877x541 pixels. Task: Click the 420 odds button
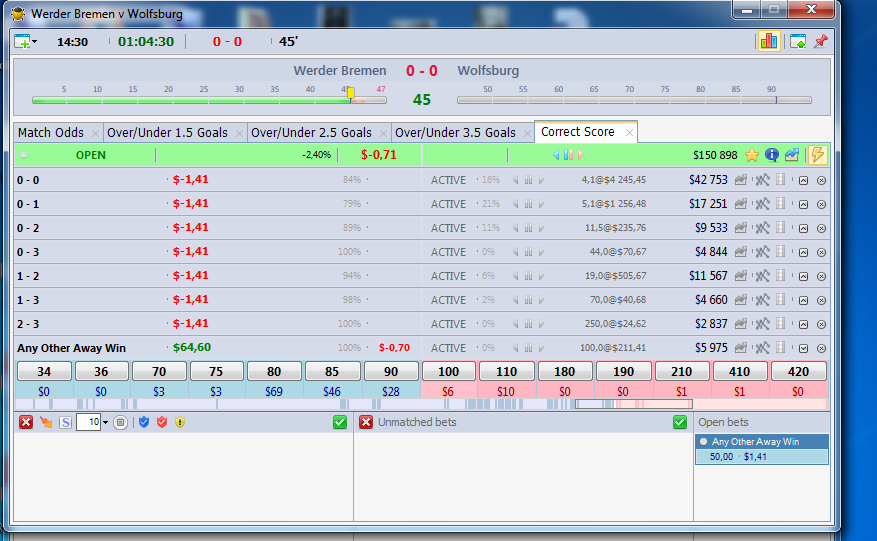tap(798, 371)
